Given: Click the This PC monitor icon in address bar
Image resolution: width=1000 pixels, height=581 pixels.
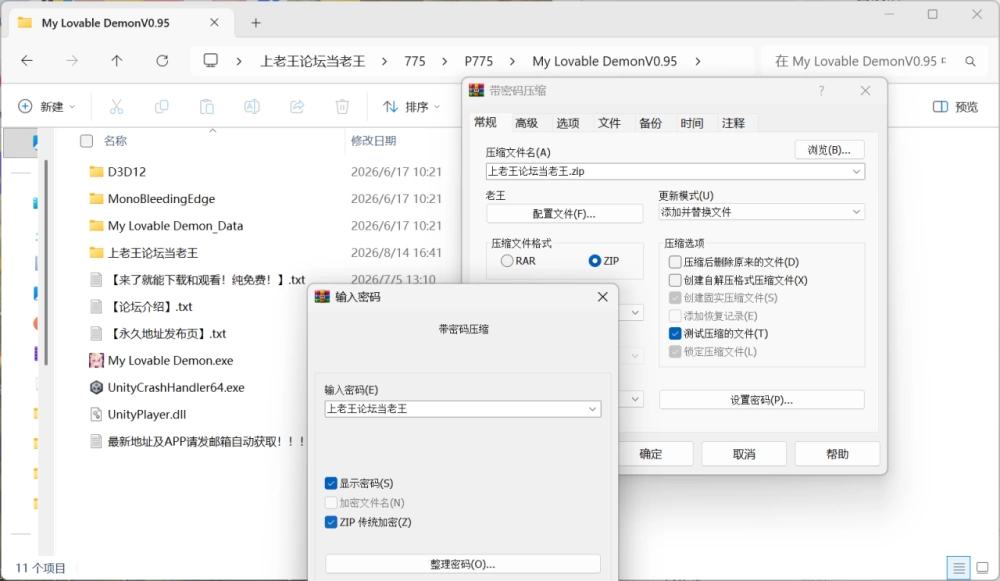Looking at the screenshot, I should click(x=210, y=61).
